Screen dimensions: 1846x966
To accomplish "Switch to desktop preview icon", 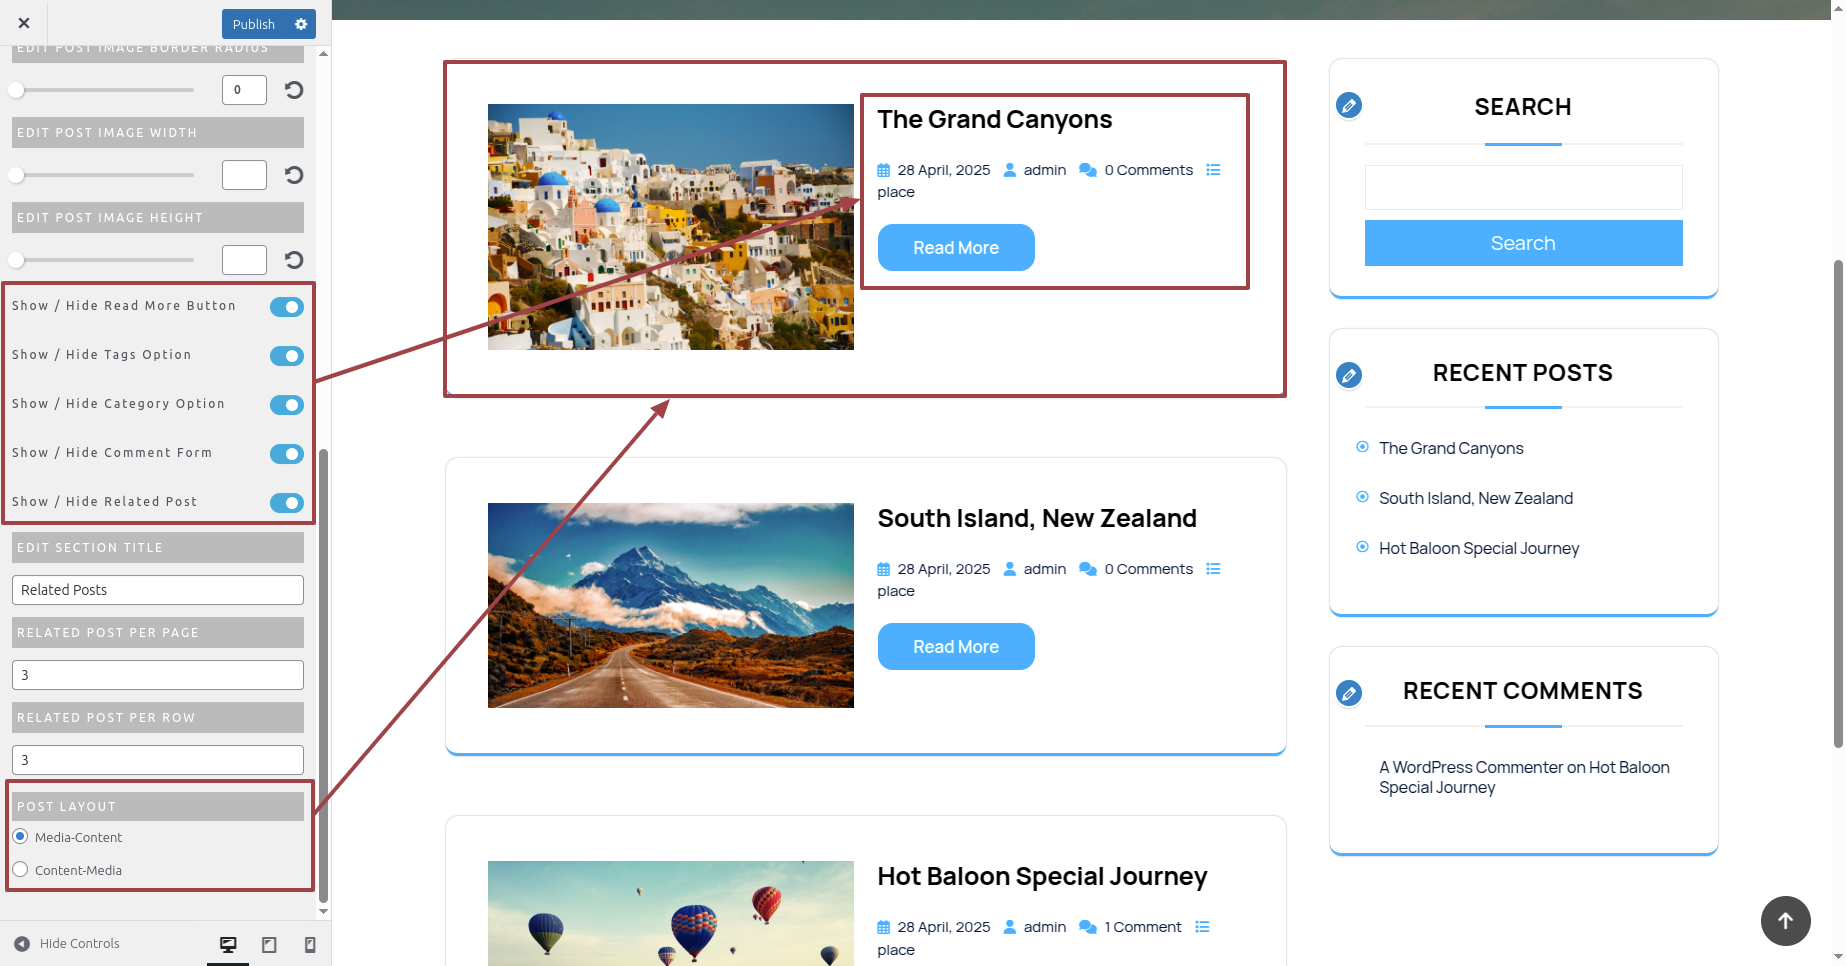I will tap(228, 944).
